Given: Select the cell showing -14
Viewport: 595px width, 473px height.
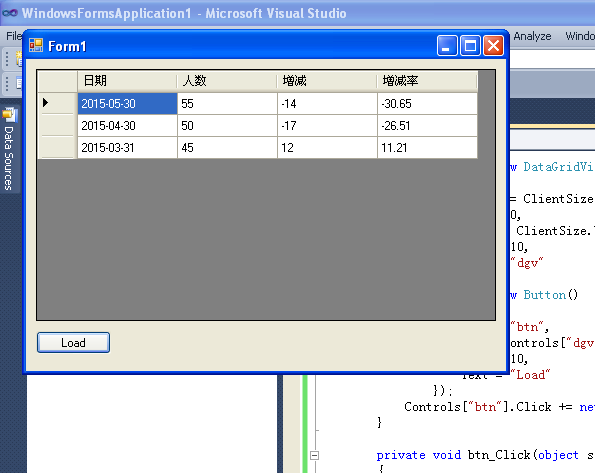Looking at the screenshot, I should point(327,103).
